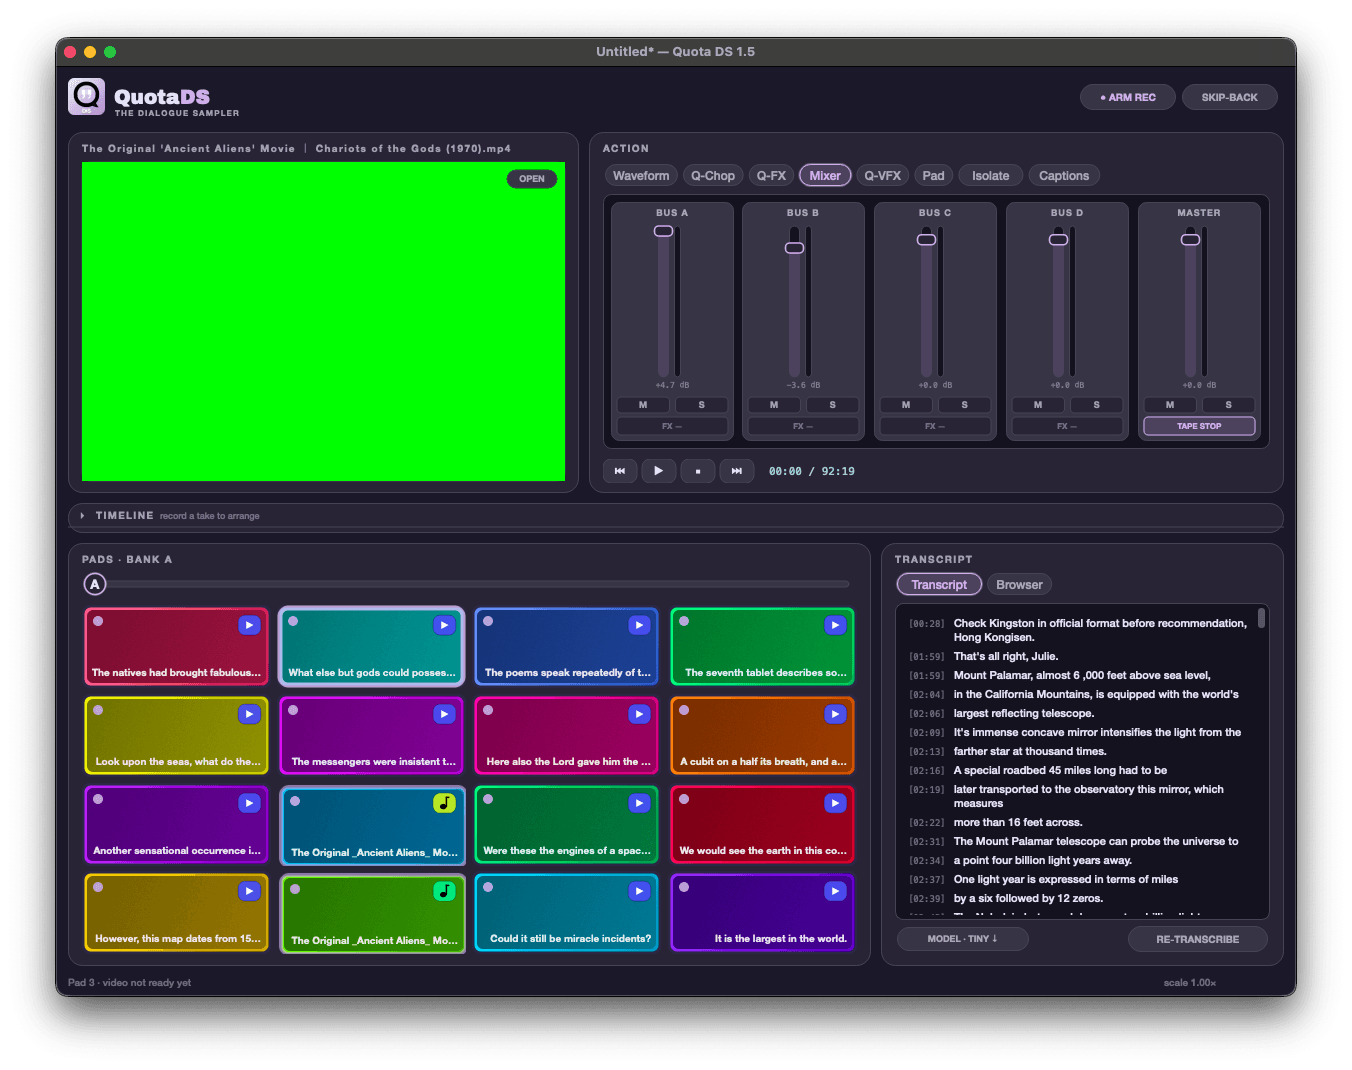Viewport: 1352px width, 1070px height.
Task: Open the Q-FX tab
Action: tap(771, 176)
